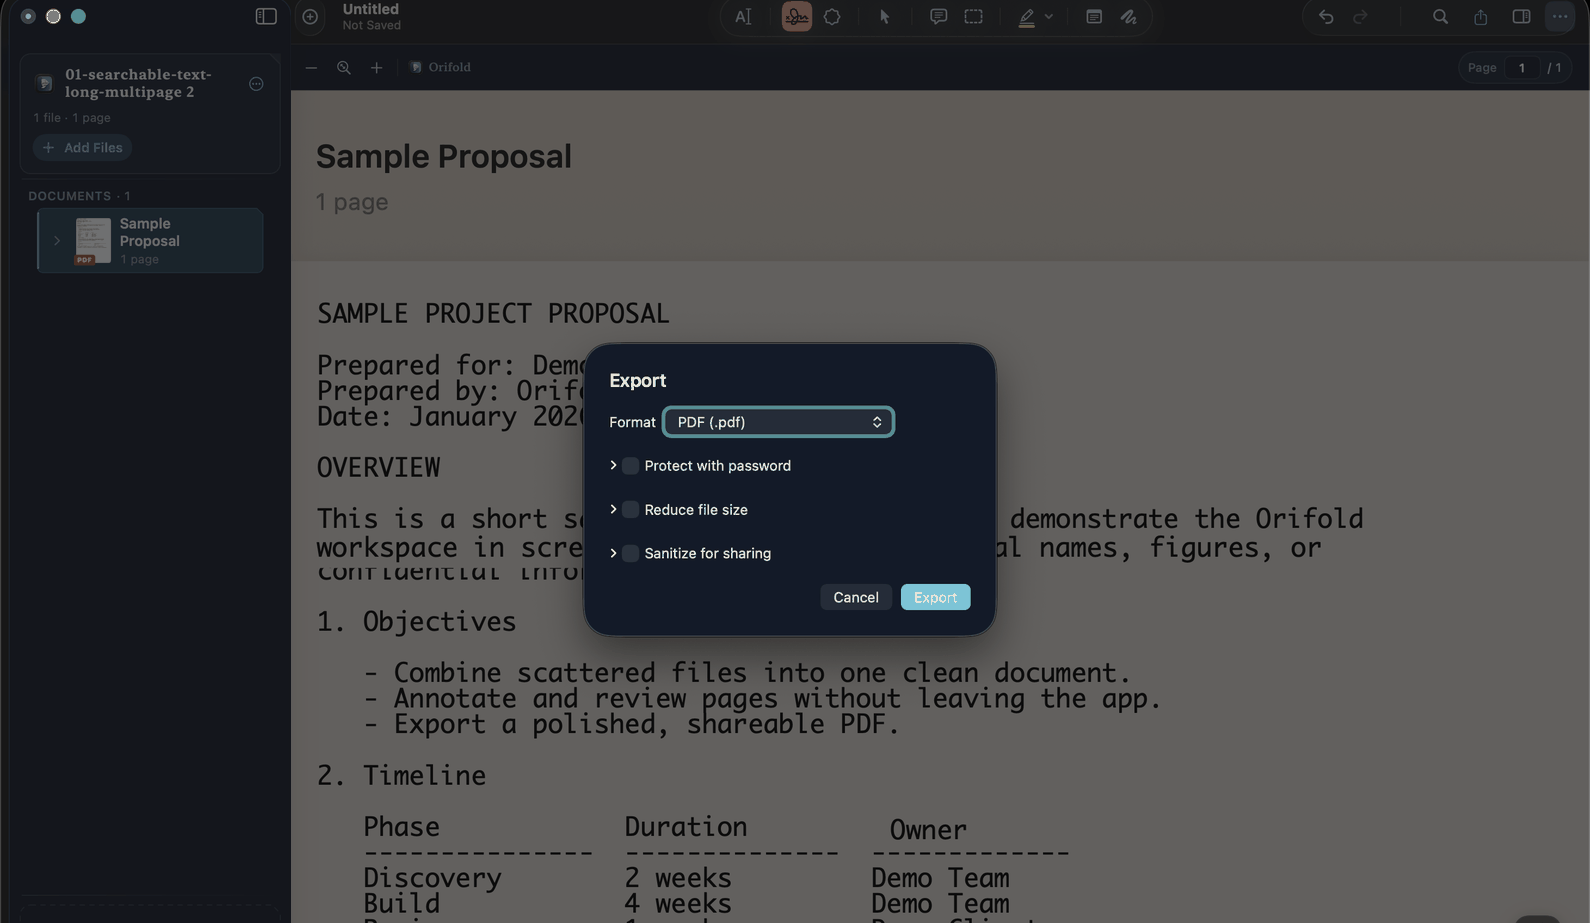Expand Sanitize for sharing options chevron
1590x923 pixels.
tap(613, 553)
